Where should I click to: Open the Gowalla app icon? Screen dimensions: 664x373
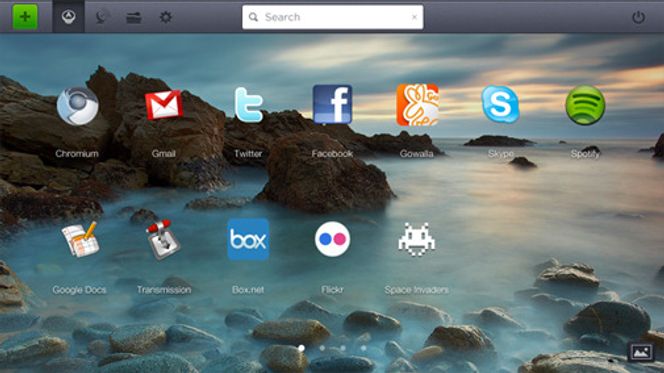(417, 105)
